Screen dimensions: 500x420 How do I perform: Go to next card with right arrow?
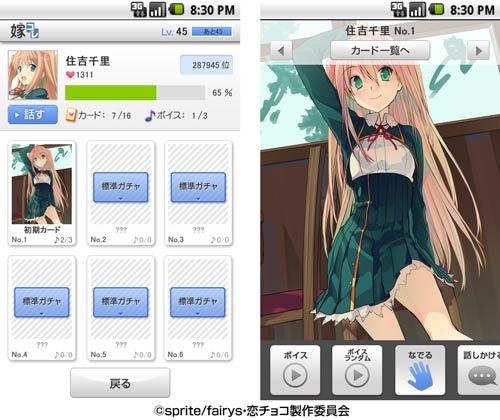479,51
